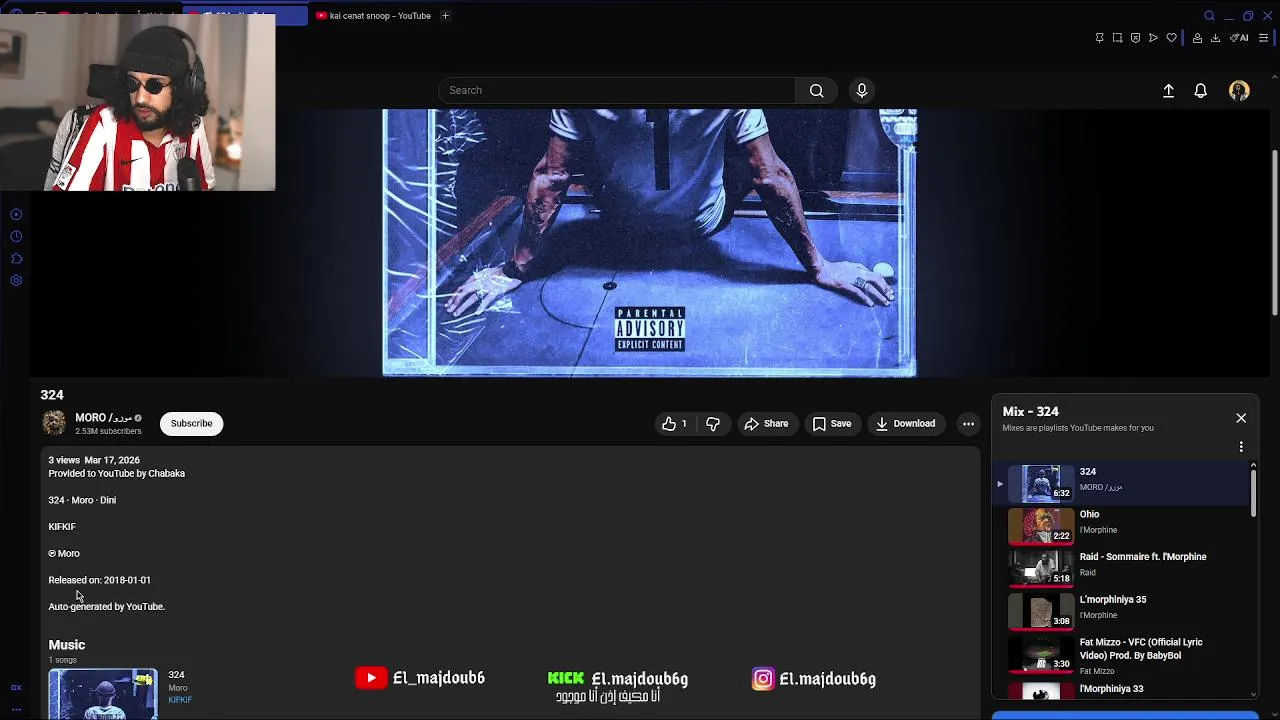The height and width of the screenshot is (720, 1280).
Task: Open the YouTube create/upload icon
Action: pyautogui.click(x=1168, y=90)
